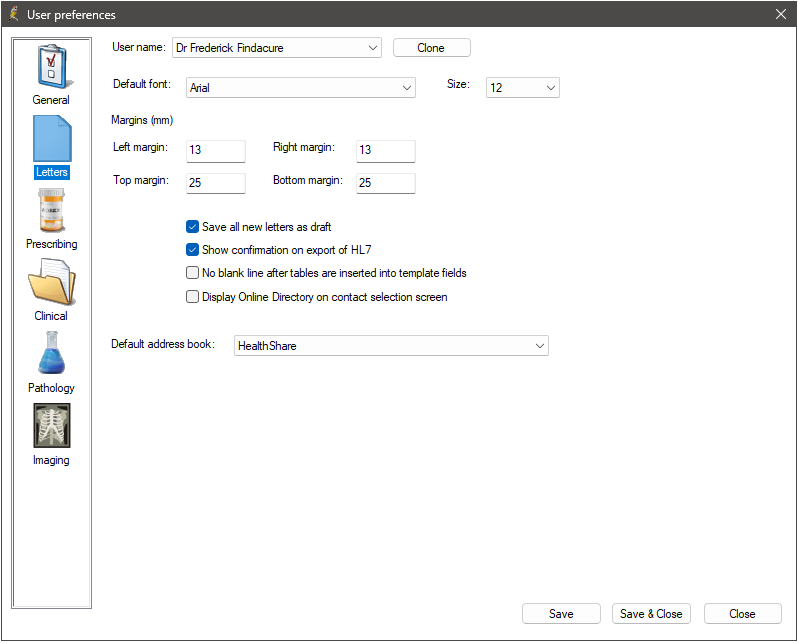Open the Imaging x-ray icon
Screen dimensions: 798x643
coord(52,426)
